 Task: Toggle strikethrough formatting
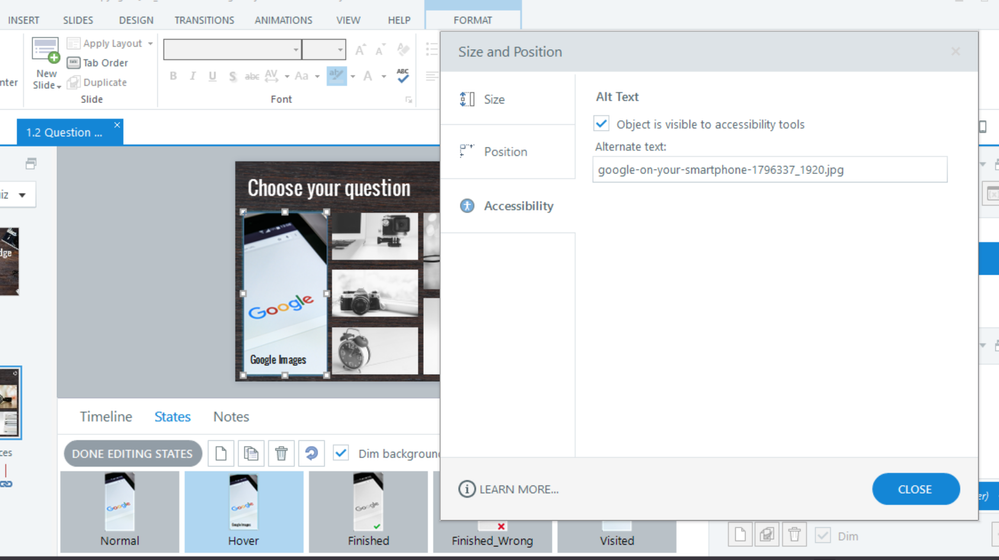(x=252, y=76)
